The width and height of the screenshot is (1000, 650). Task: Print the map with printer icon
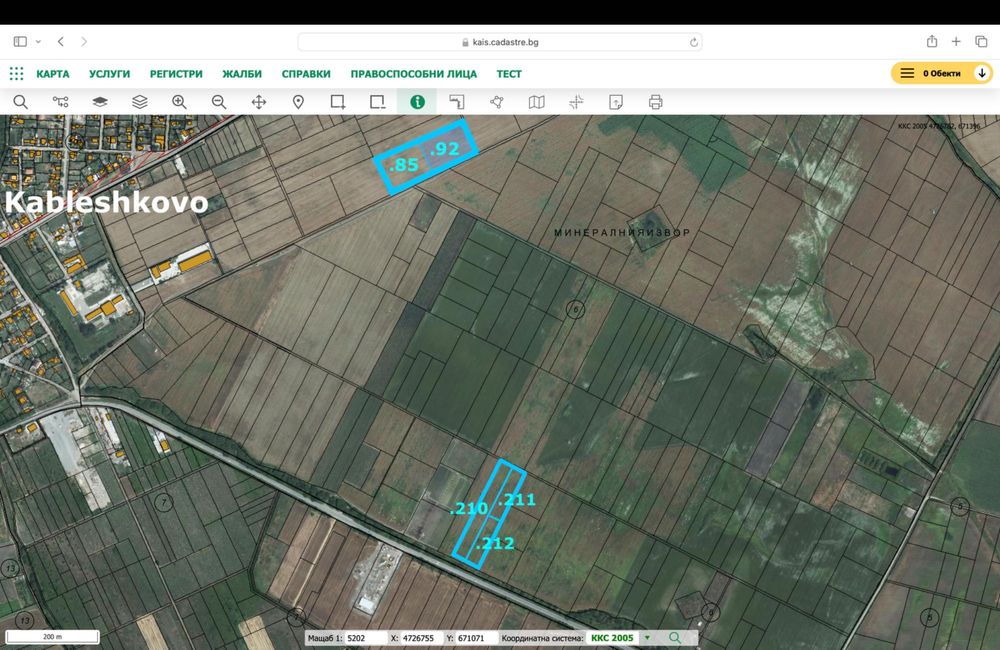pyautogui.click(x=656, y=102)
